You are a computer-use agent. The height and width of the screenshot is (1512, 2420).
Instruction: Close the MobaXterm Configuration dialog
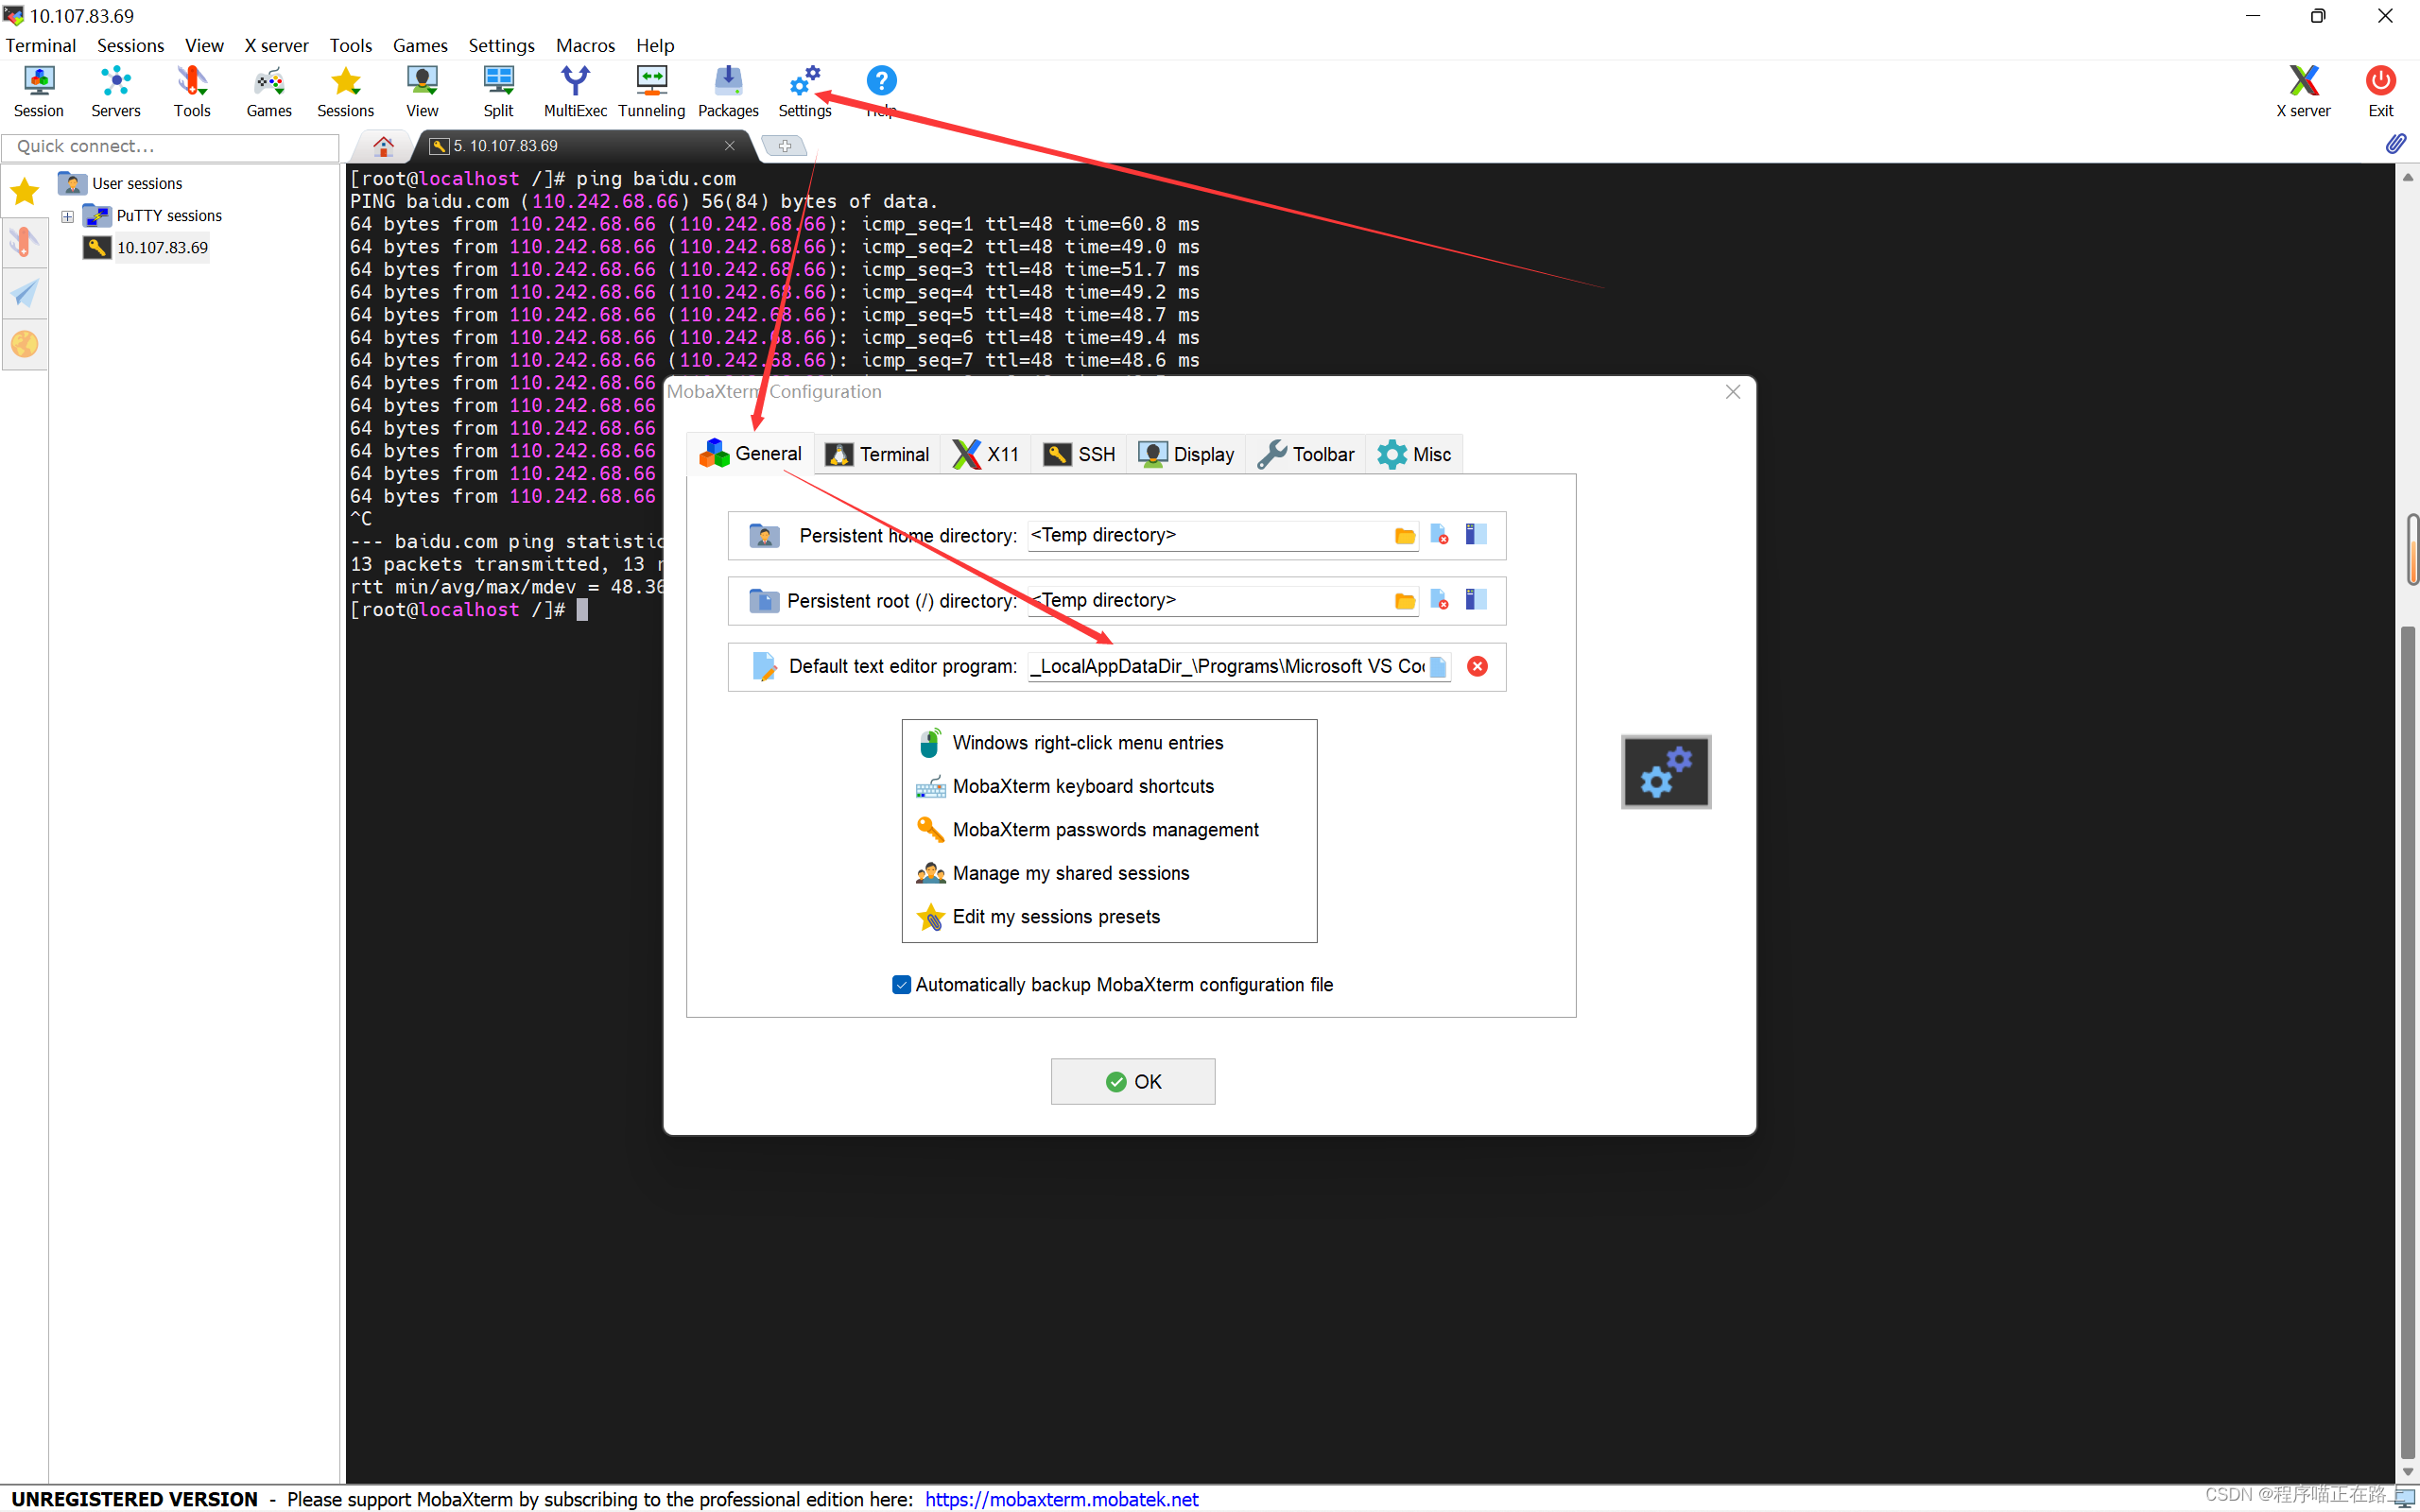pos(1733,392)
